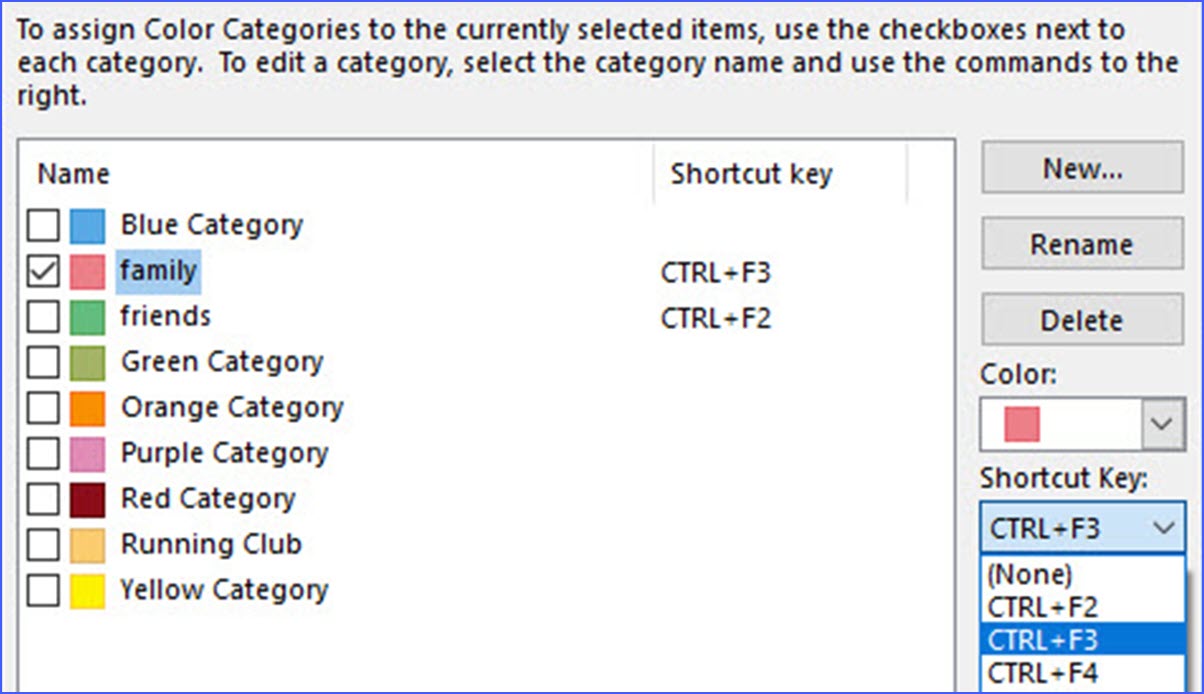1204x694 pixels.
Task: Uncheck the family category checkbox
Action: pos(43,270)
